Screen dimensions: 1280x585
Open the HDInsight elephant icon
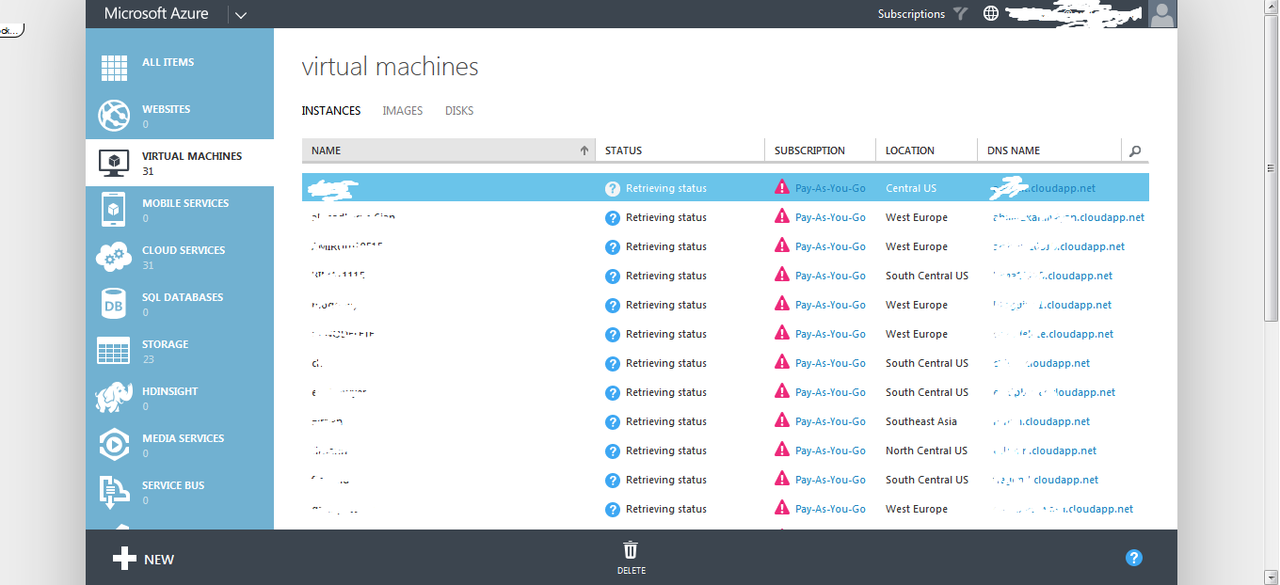[114, 398]
